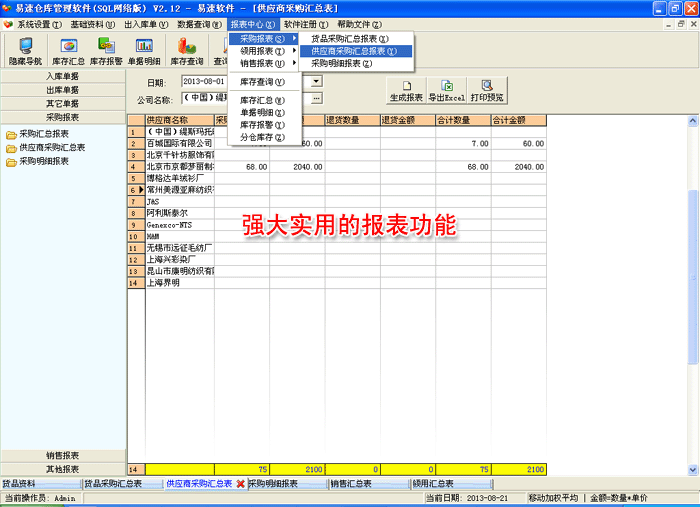This screenshot has width=700, height=507.
Task: Select the 阿利斯泰尔 supplier row
Action: [337, 213]
